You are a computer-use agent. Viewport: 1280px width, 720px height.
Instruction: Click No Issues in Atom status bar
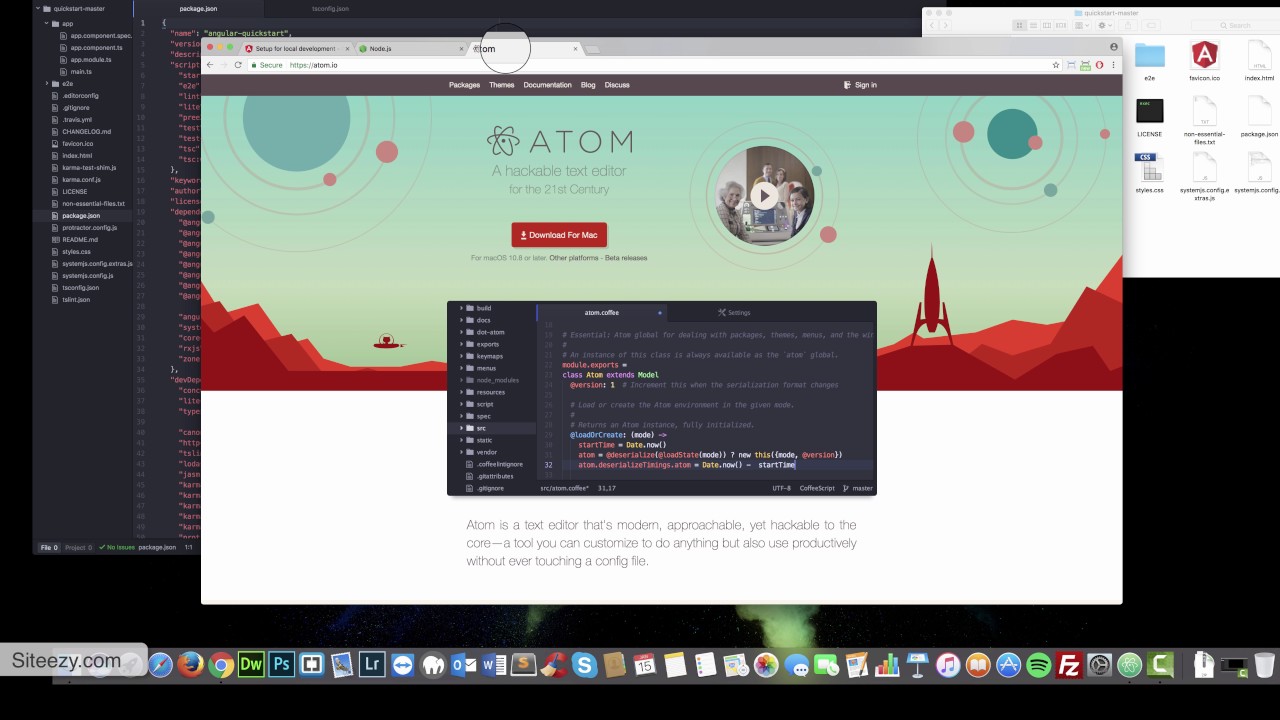click(x=116, y=547)
